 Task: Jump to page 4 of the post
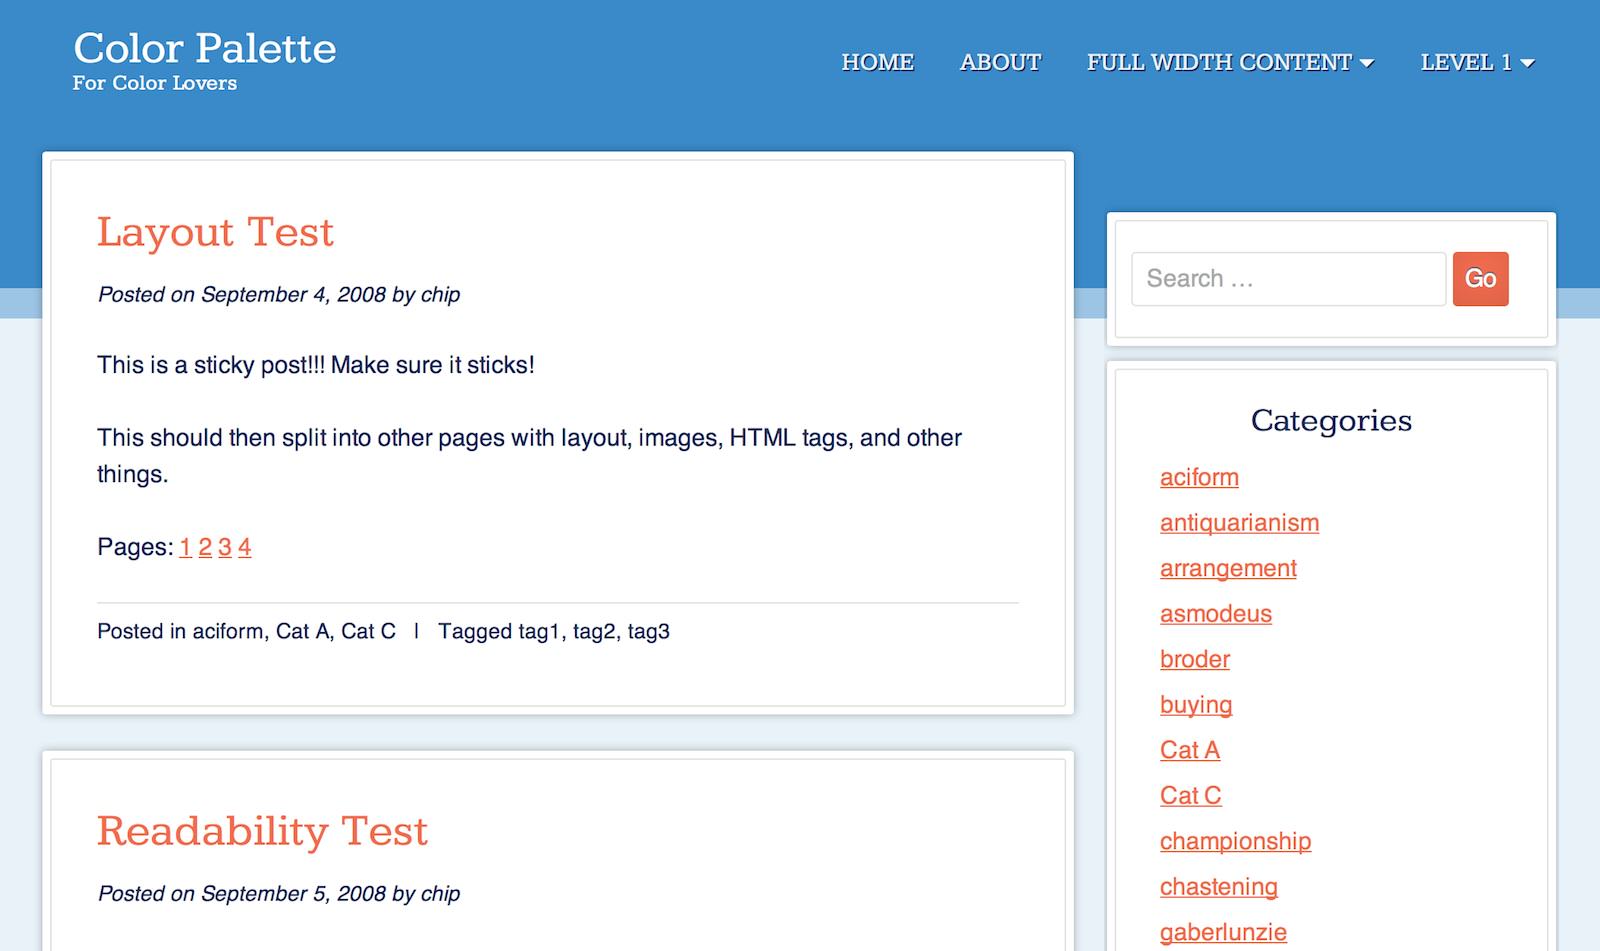[244, 547]
